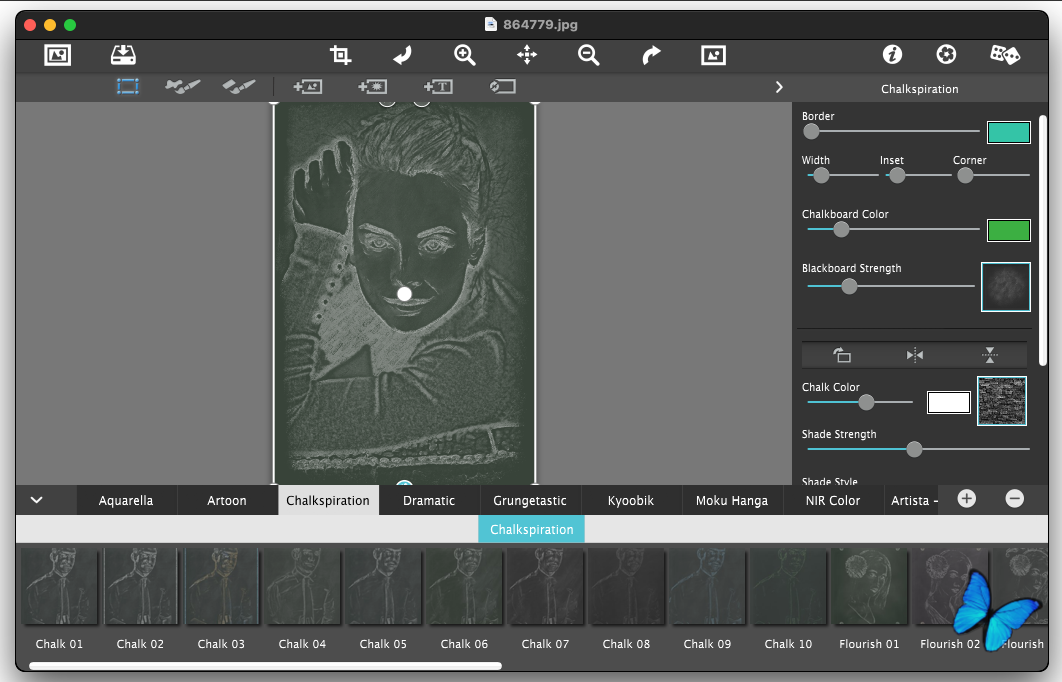
Task: Open the info icon
Action: click(892, 55)
